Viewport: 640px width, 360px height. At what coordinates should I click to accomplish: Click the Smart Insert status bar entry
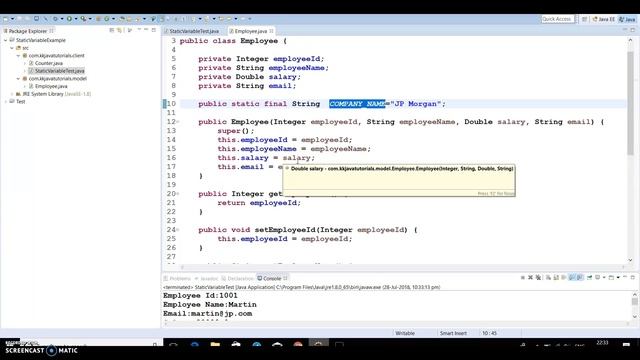point(453,333)
